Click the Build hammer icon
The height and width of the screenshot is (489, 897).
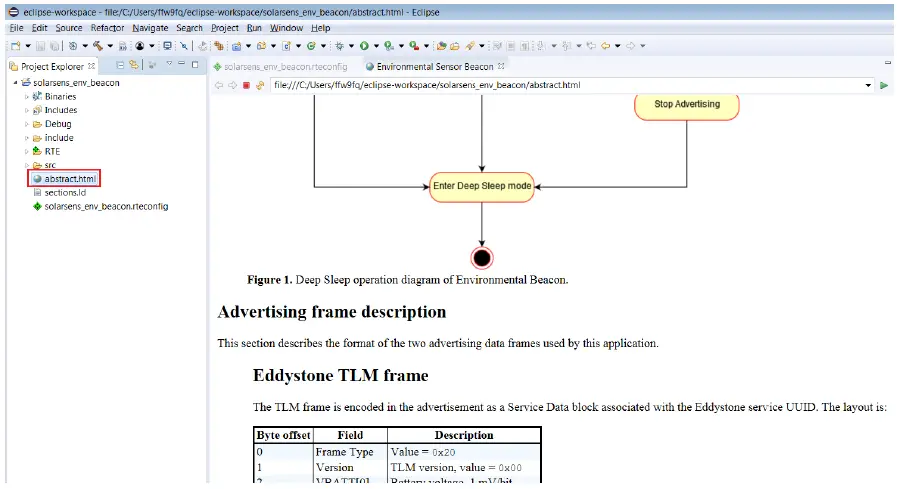(x=98, y=46)
